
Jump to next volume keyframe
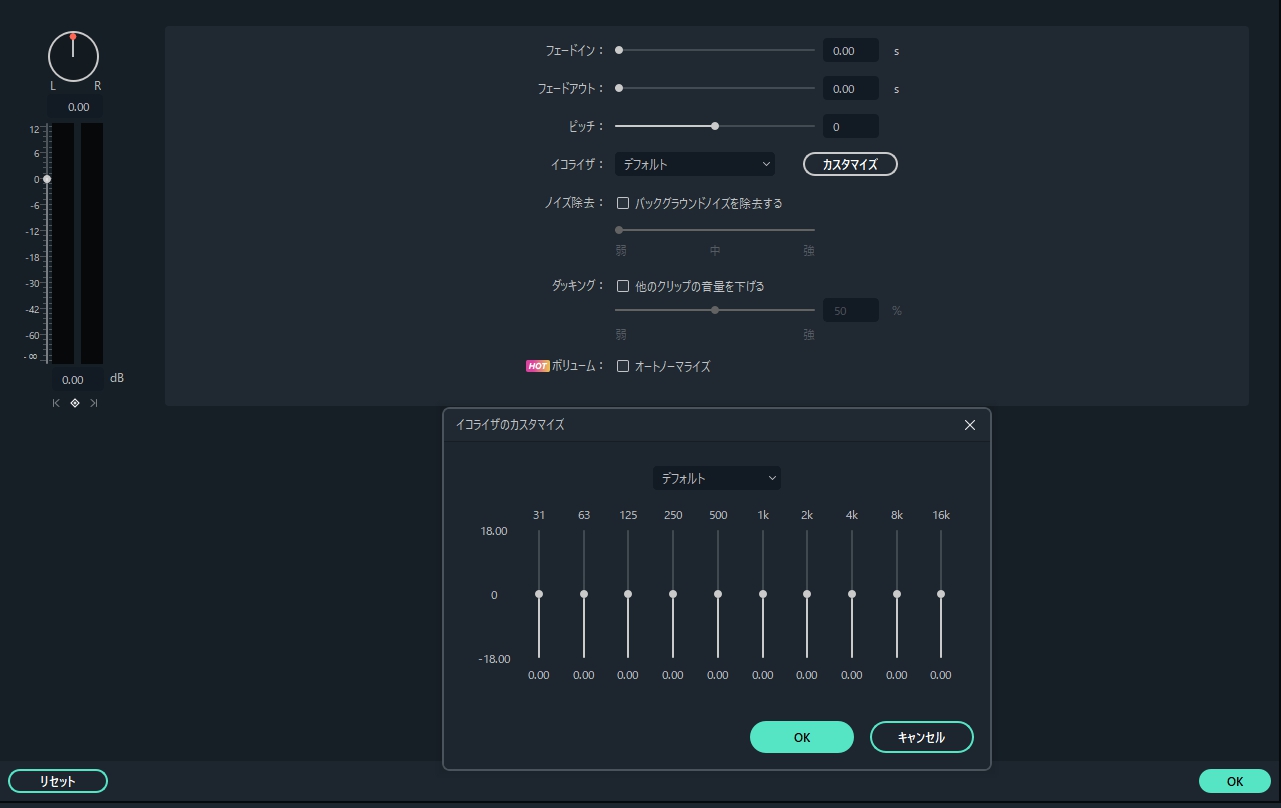(x=93, y=403)
